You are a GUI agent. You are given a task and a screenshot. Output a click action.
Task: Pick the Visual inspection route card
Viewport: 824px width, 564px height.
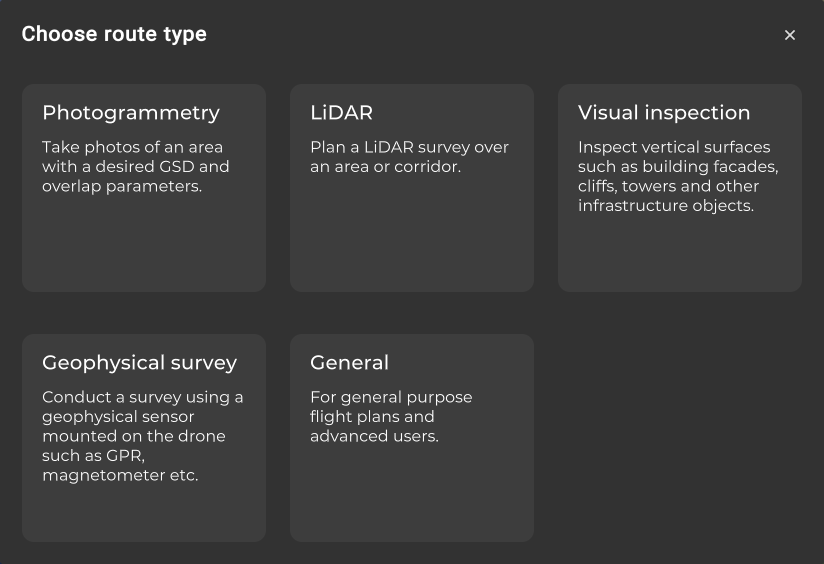680,188
